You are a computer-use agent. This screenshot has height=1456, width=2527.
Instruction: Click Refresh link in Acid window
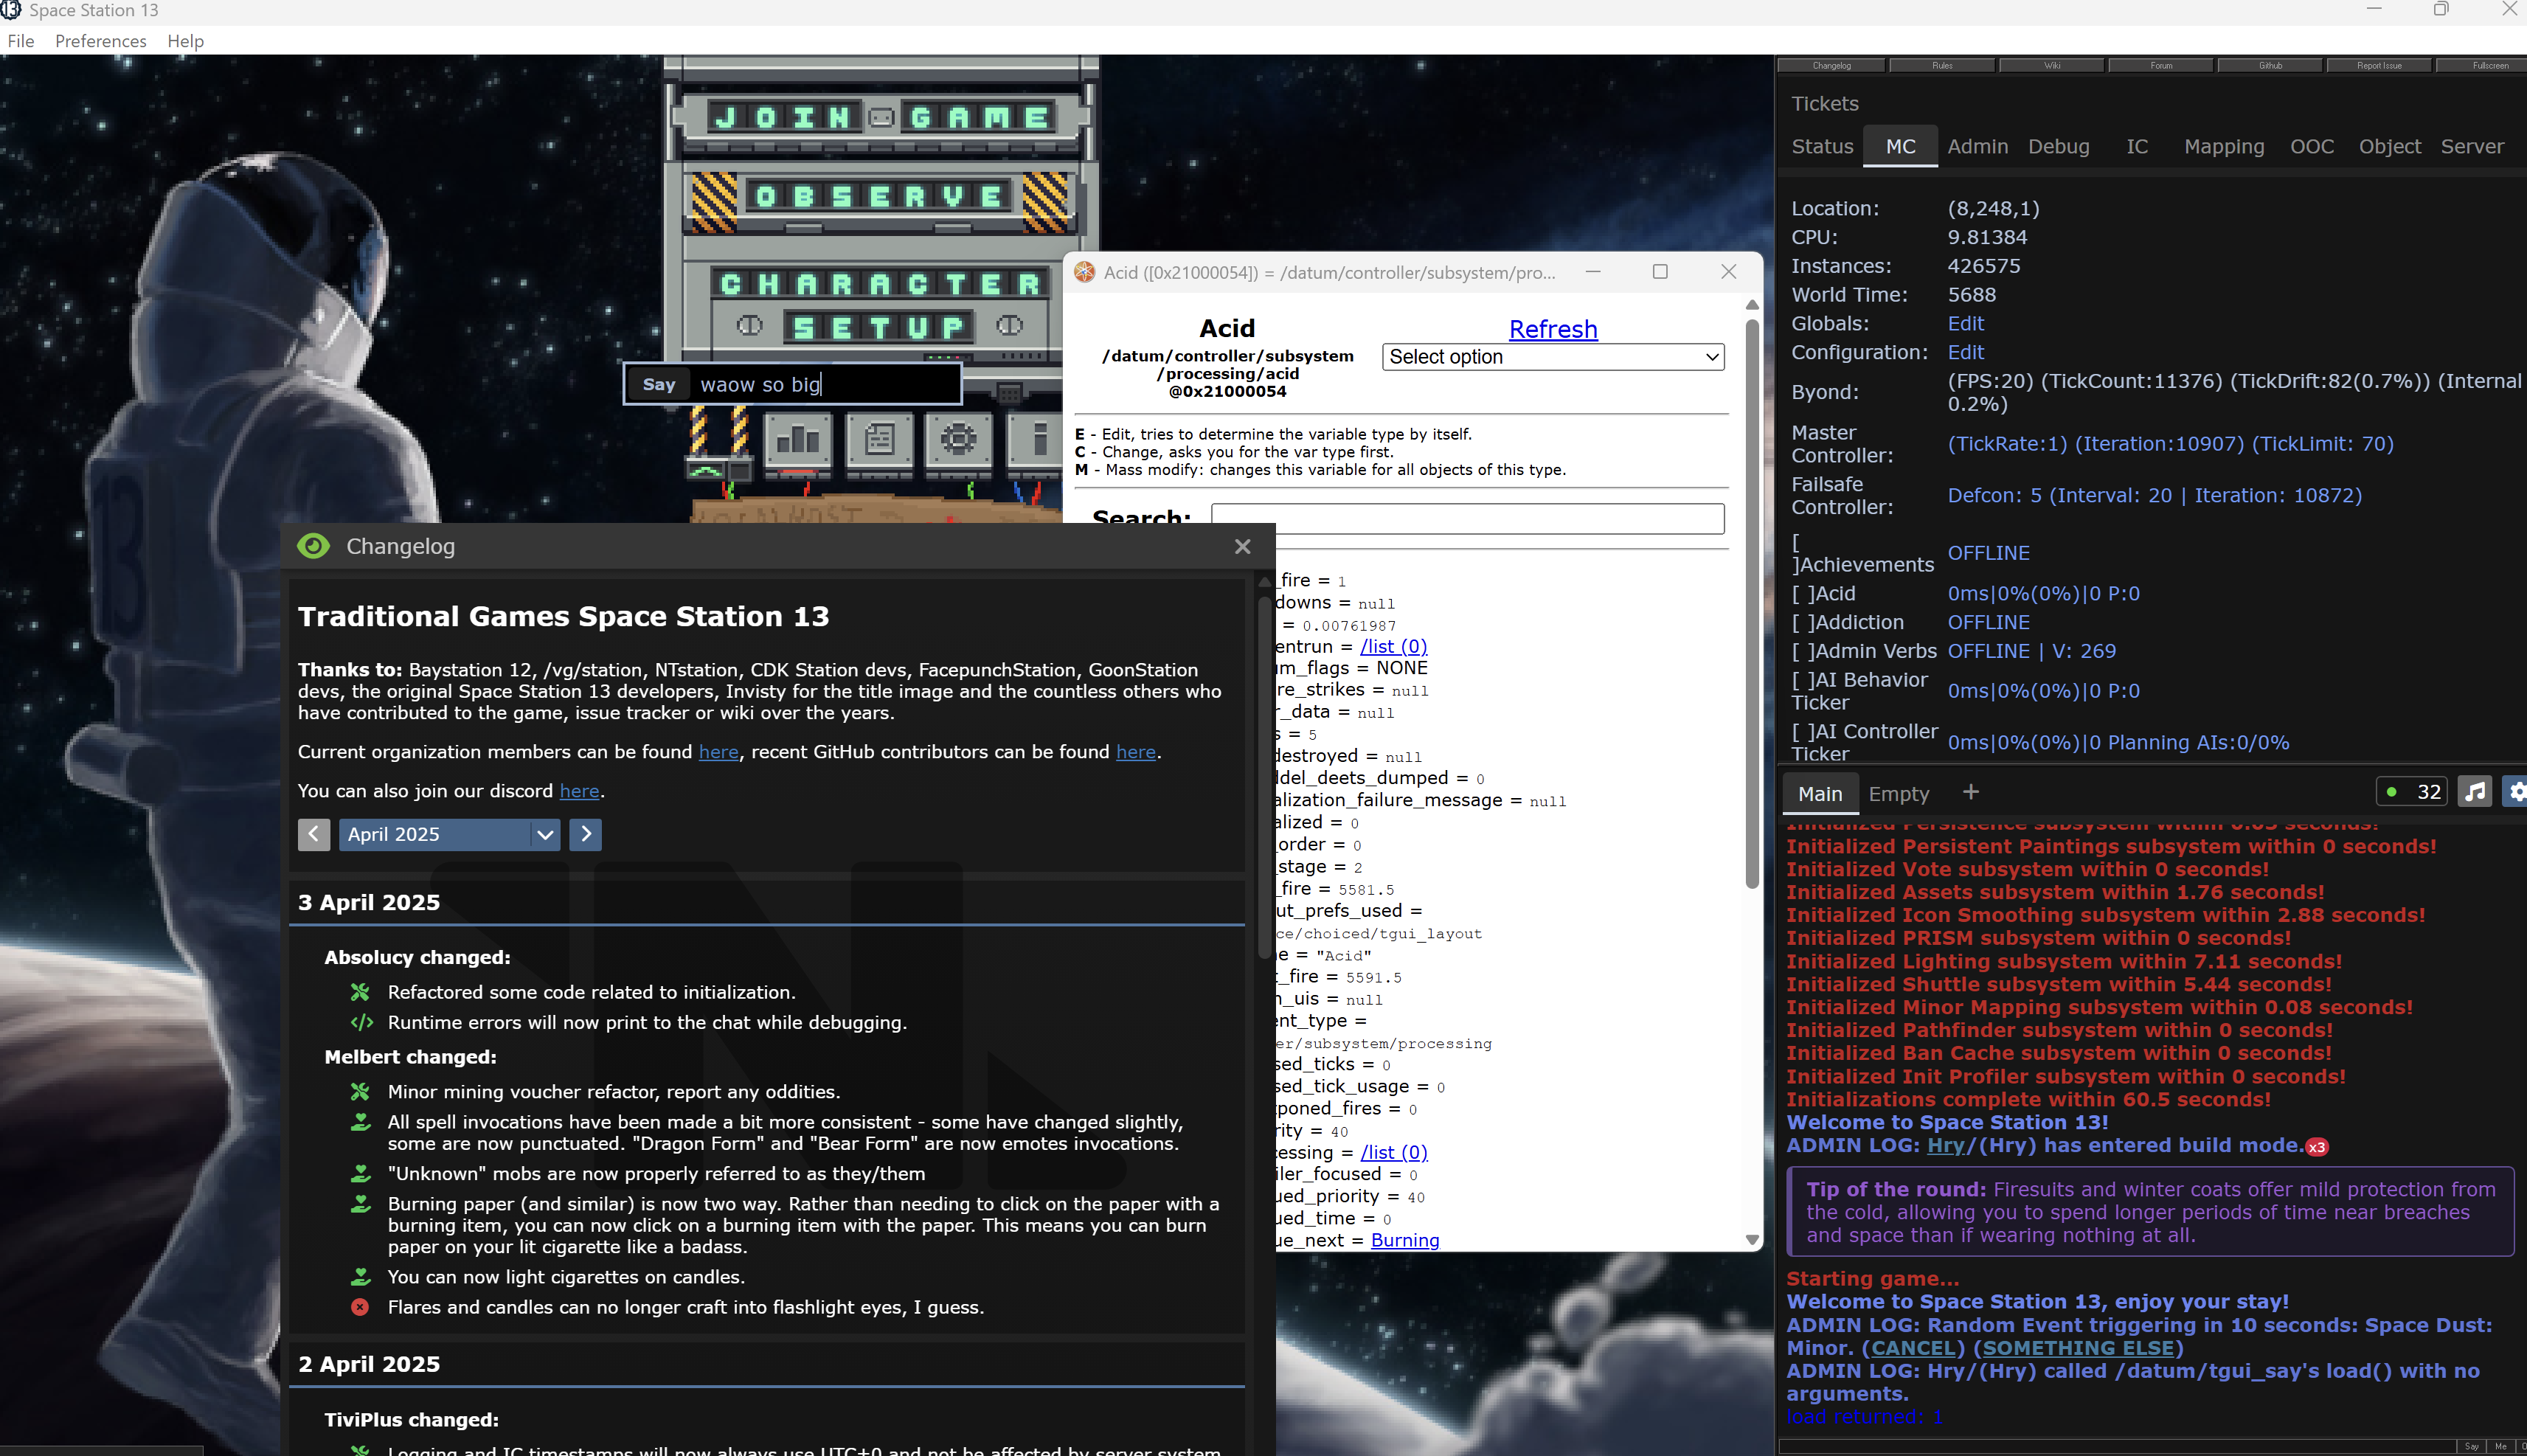(1553, 329)
